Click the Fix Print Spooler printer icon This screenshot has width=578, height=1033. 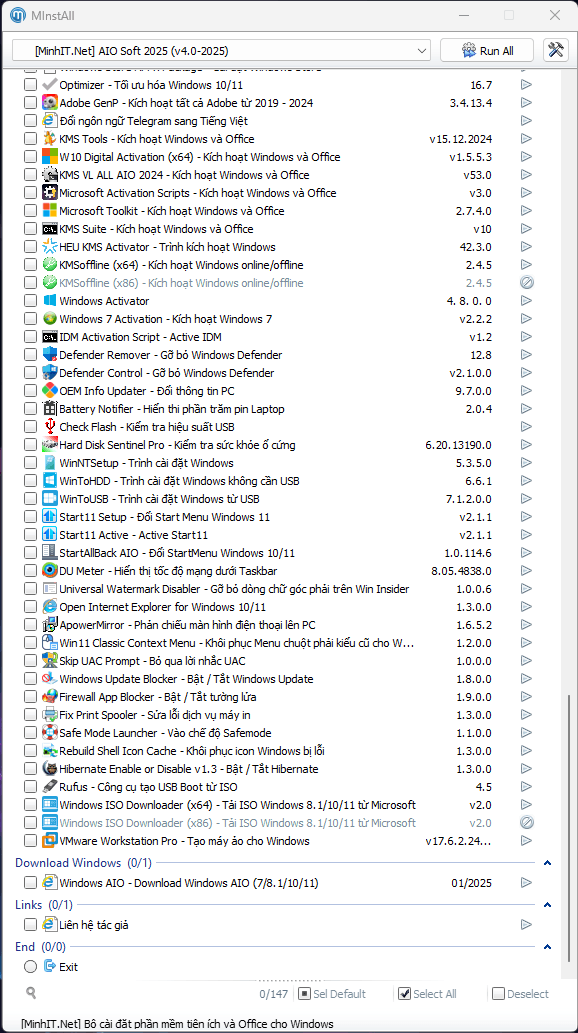pos(49,715)
